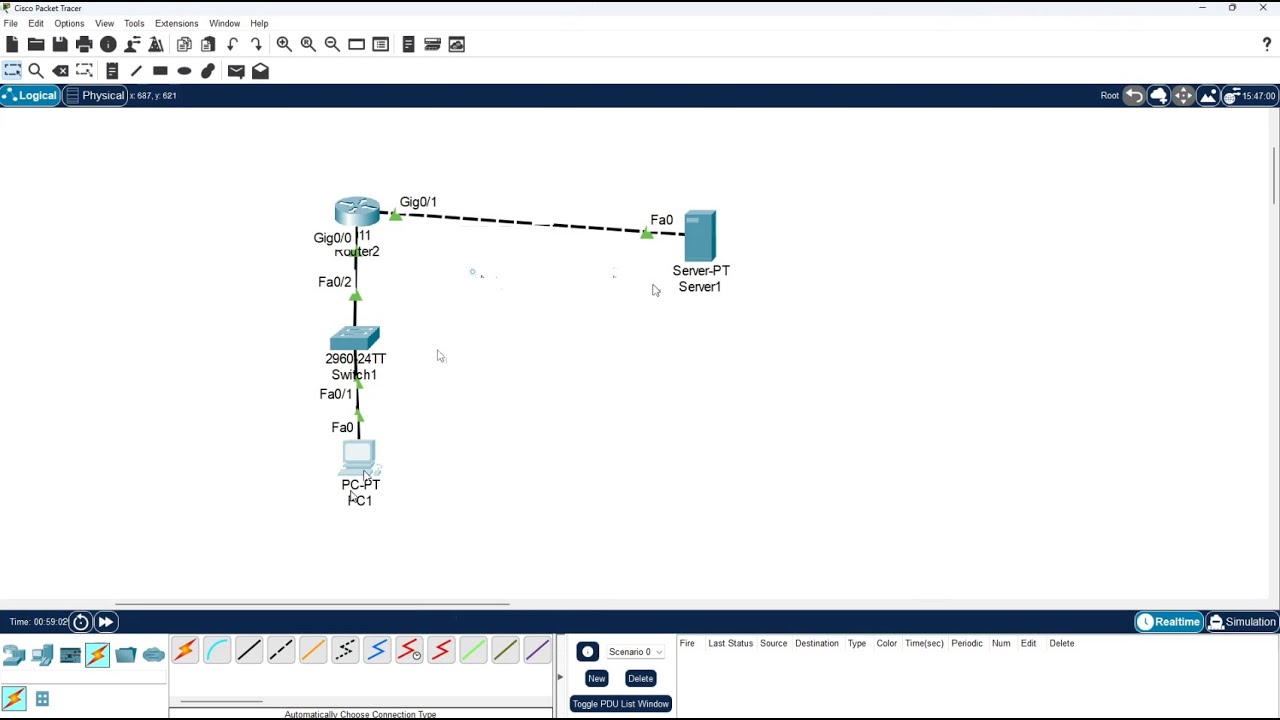The image size is (1280, 720).
Task: Open the View menu
Action: point(104,23)
